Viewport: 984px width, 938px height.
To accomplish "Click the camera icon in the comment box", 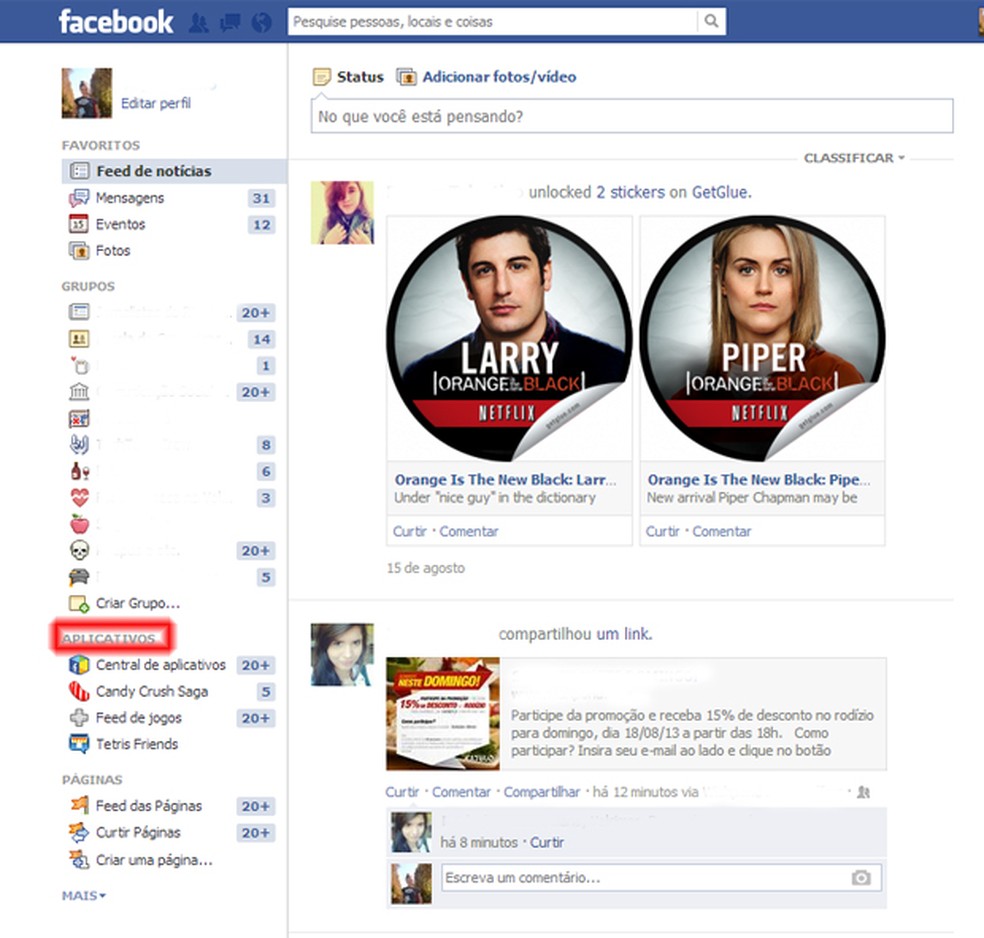I will click(x=860, y=877).
